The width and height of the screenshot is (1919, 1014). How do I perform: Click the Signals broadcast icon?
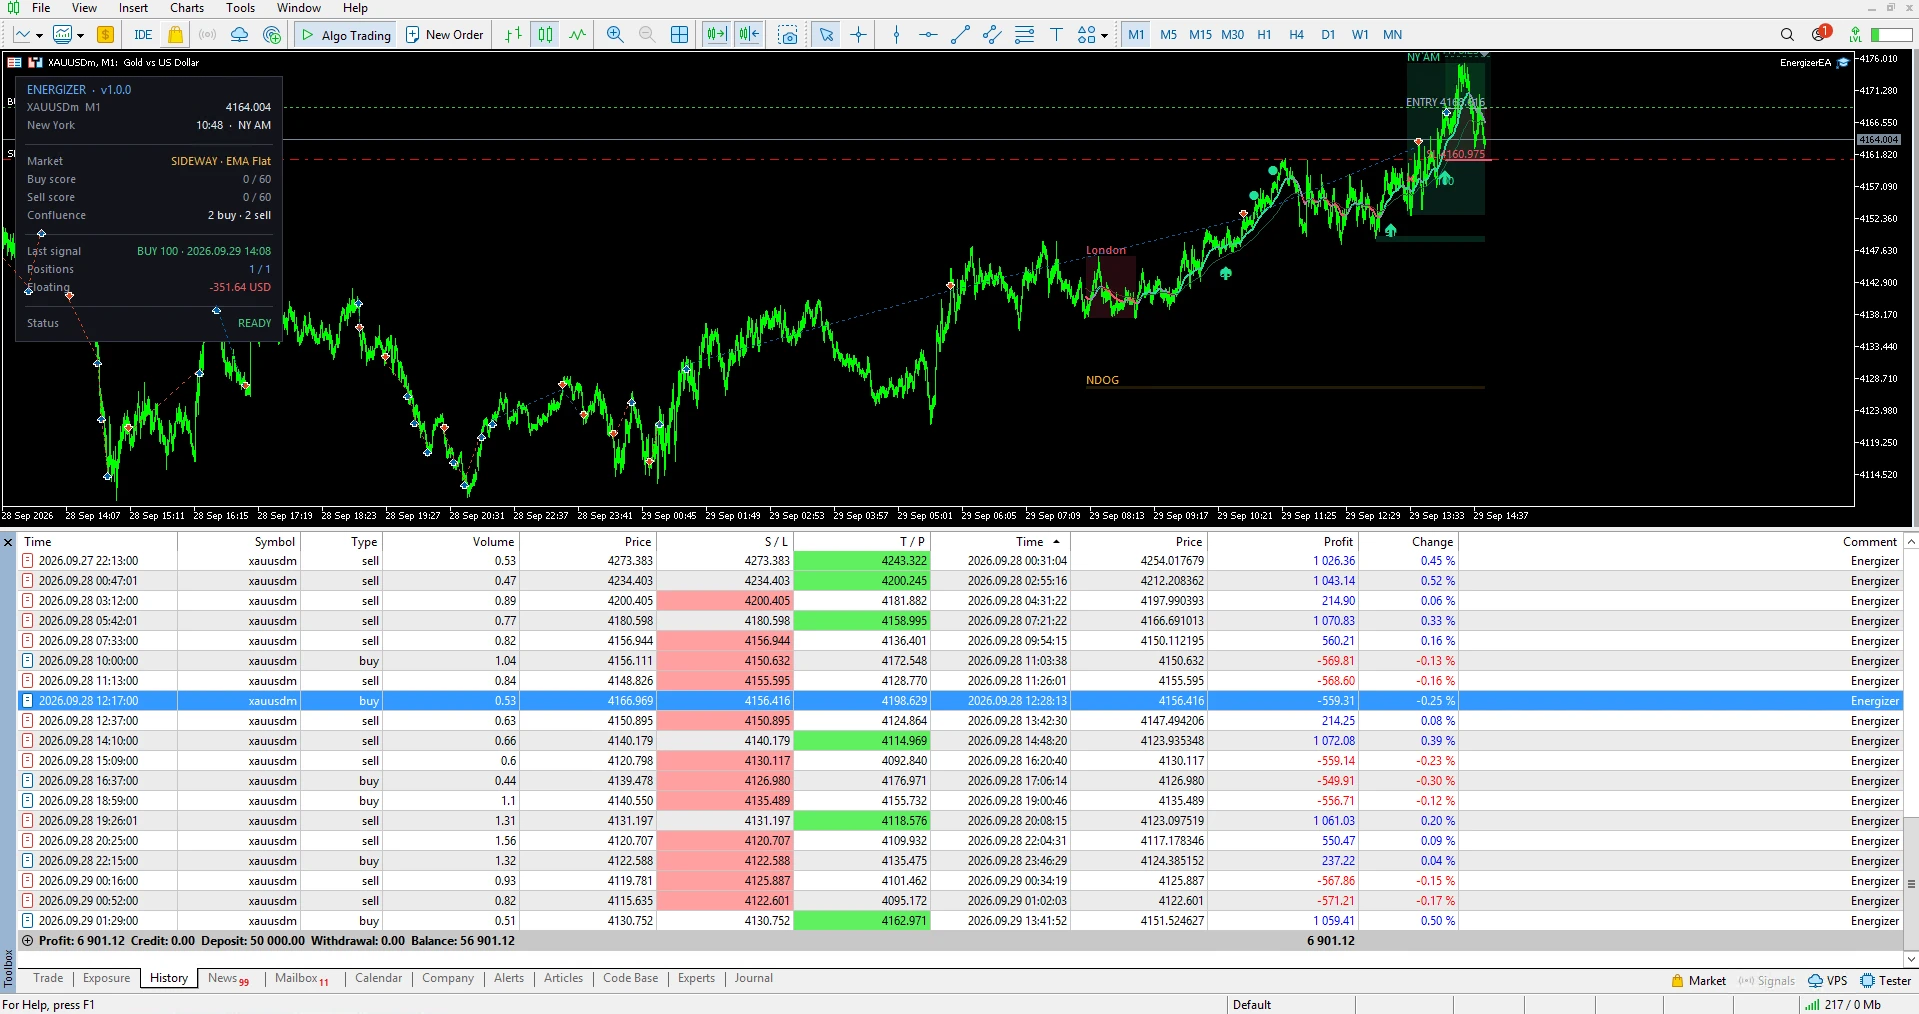click(x=207, y=35)
